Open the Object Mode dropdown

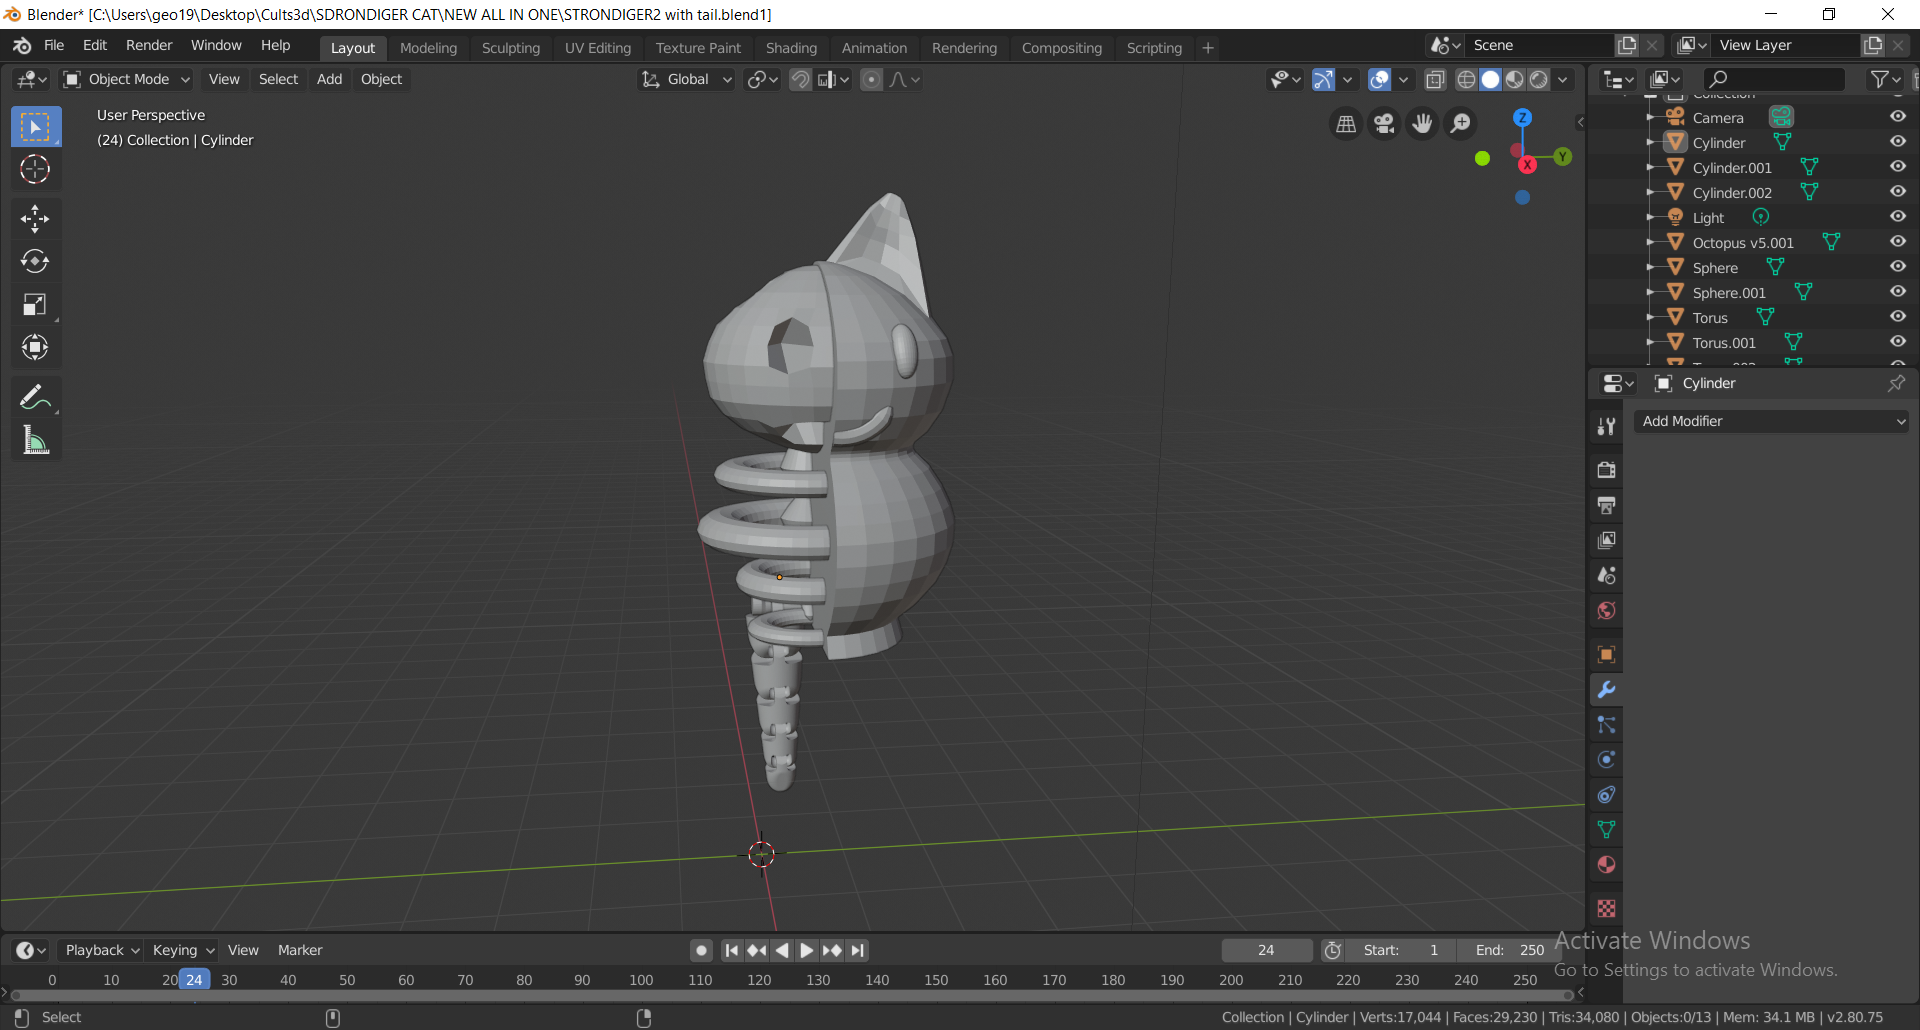tap(127, 79)
